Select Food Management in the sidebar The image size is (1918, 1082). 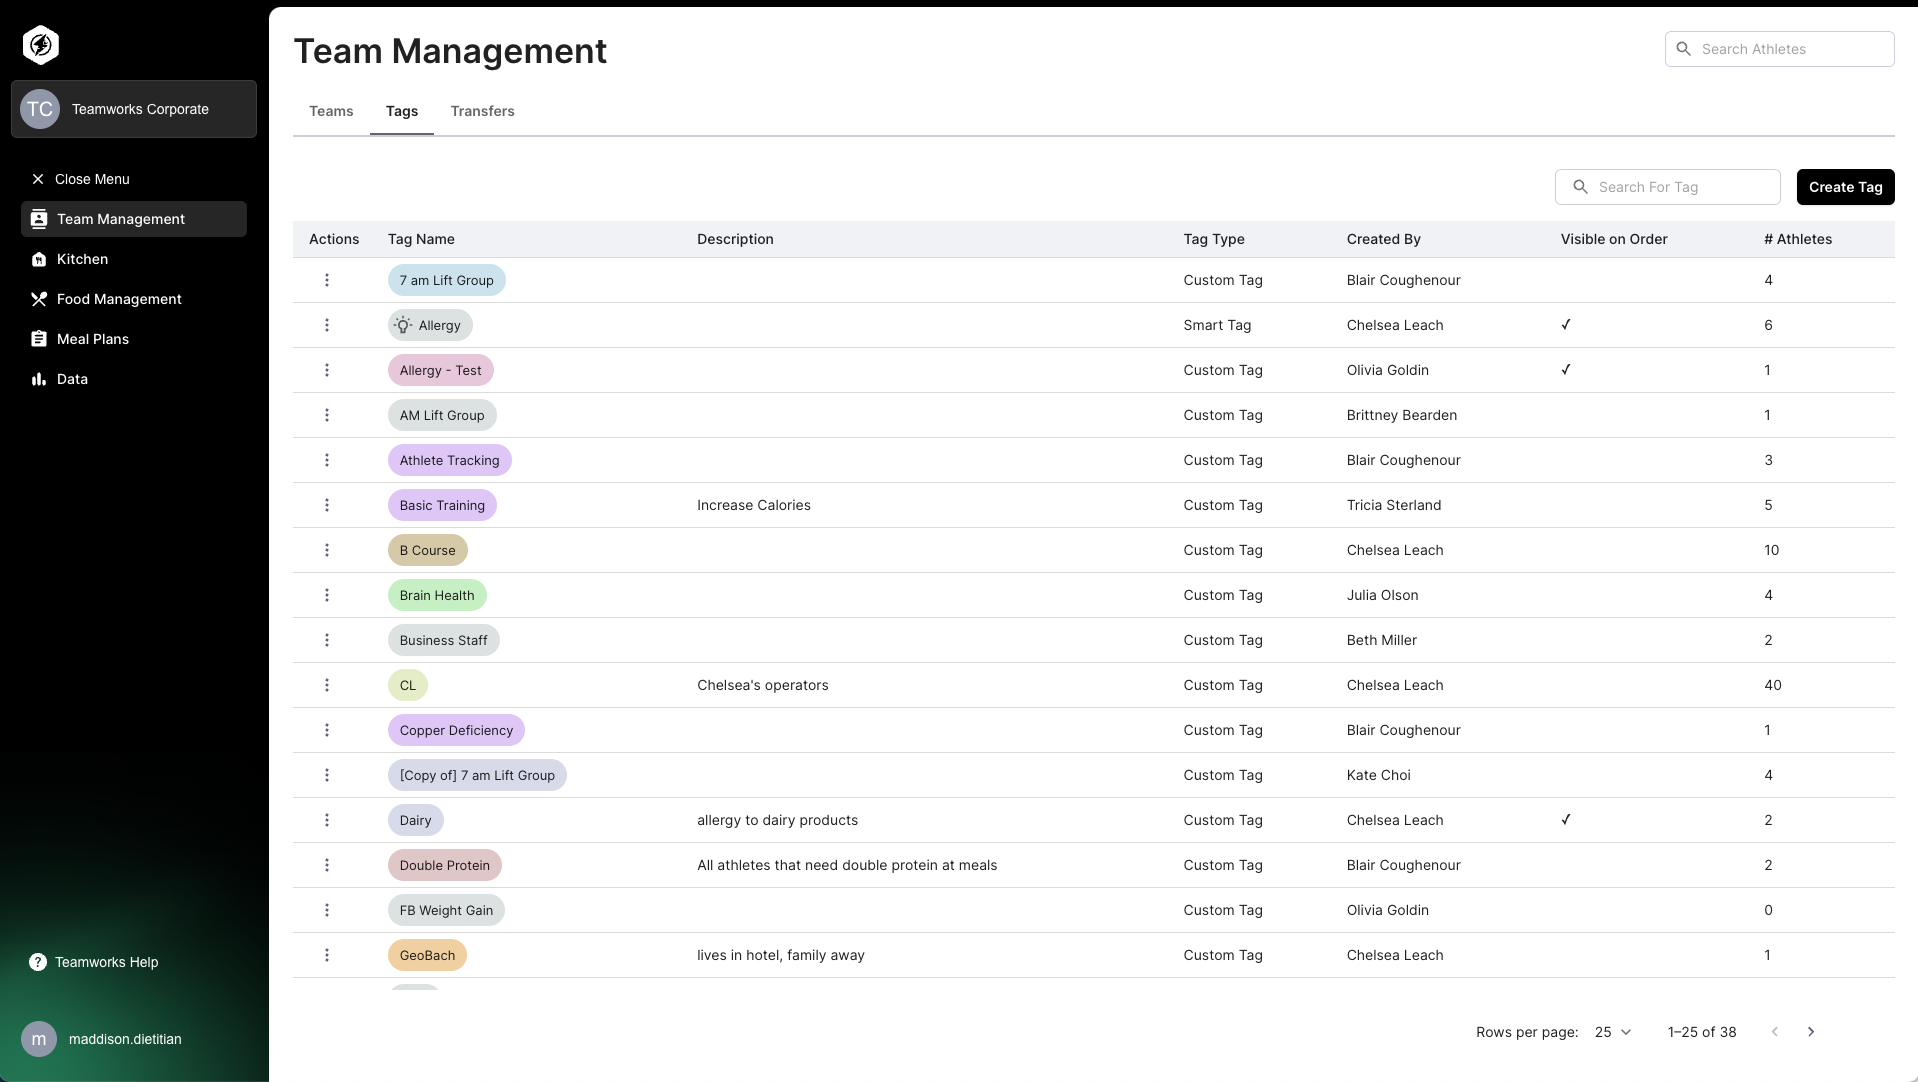(x=118, y=298)
